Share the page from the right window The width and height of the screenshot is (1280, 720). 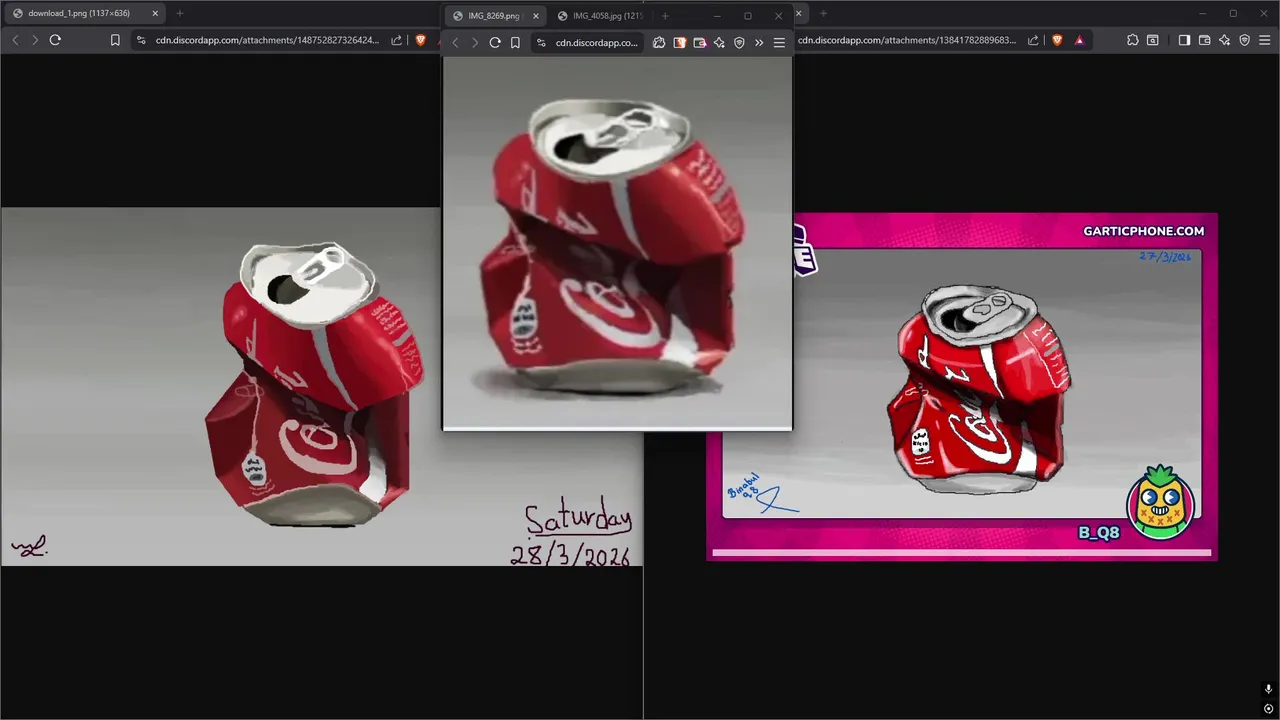(x=1035, y=40)
